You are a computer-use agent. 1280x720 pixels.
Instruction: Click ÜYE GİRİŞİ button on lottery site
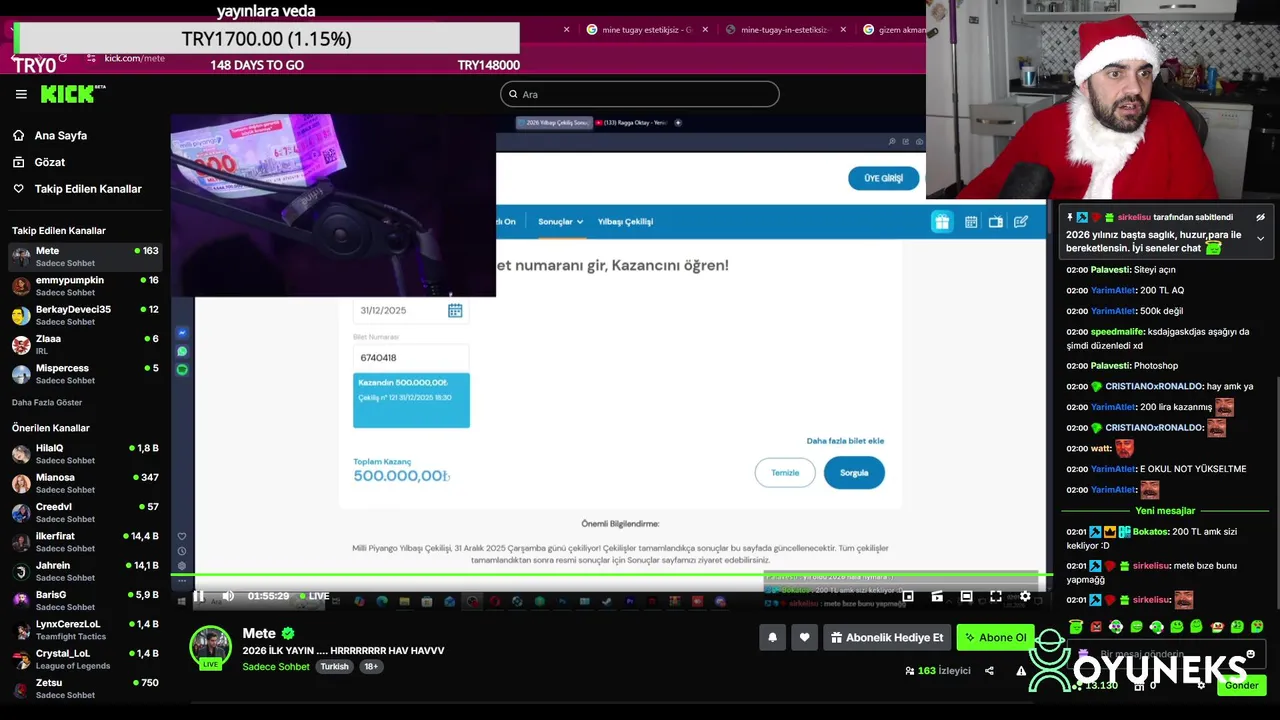tap(883, 178)
